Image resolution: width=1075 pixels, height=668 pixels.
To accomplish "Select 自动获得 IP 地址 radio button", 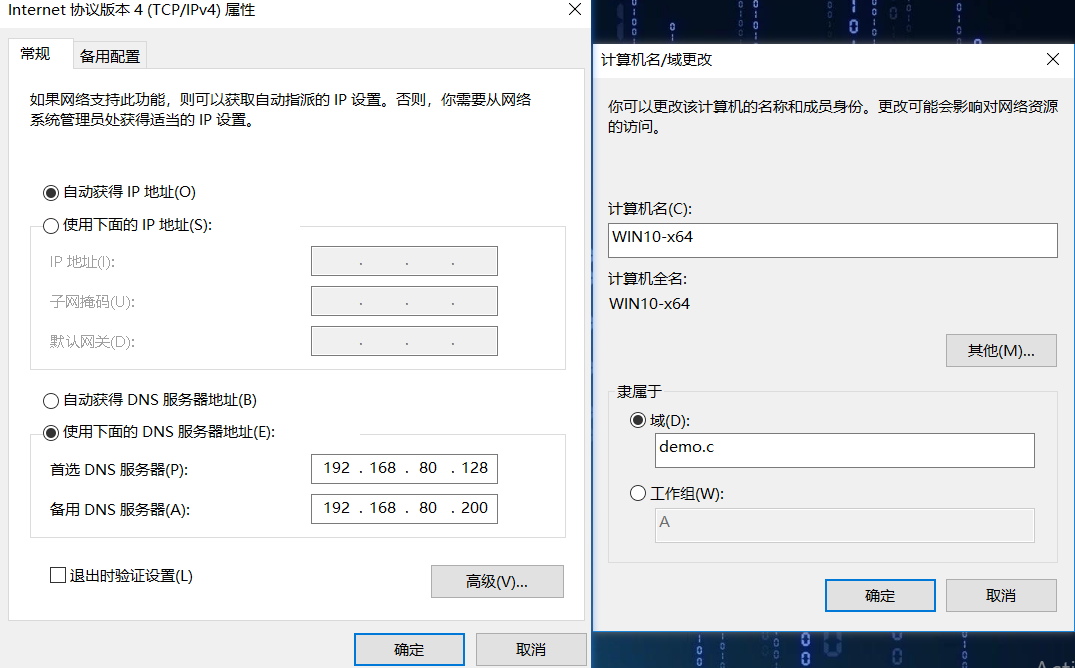I will tap(51, 193).
